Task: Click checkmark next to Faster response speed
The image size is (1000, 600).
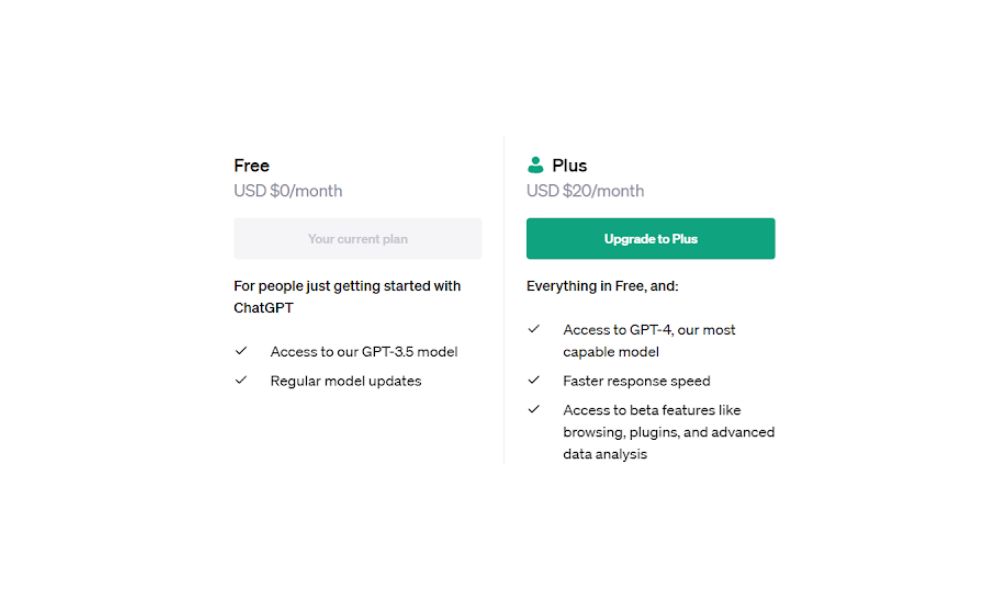Action: (x=534, y=380)
